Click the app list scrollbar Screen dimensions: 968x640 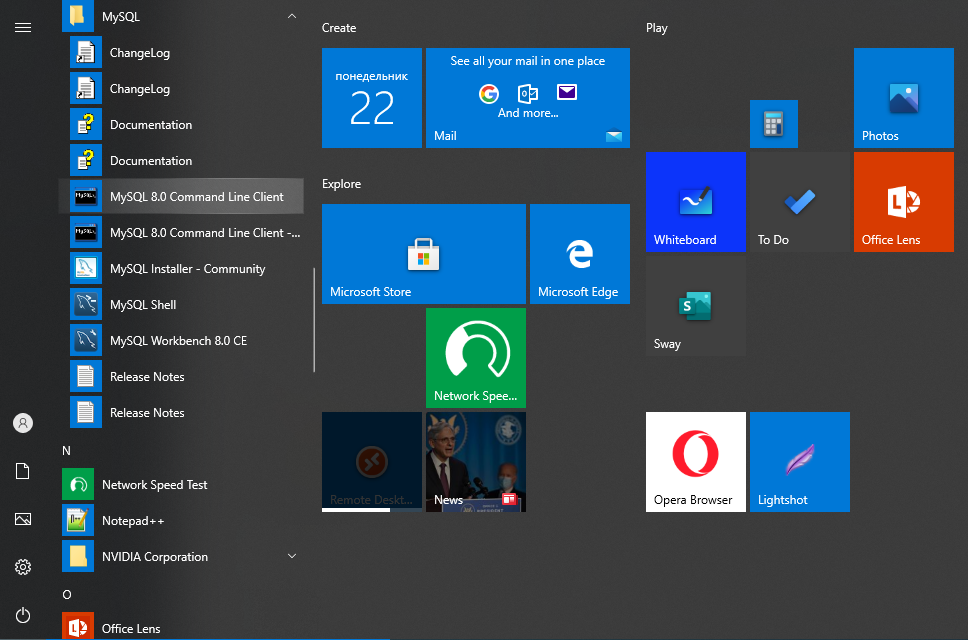[315, 320]
